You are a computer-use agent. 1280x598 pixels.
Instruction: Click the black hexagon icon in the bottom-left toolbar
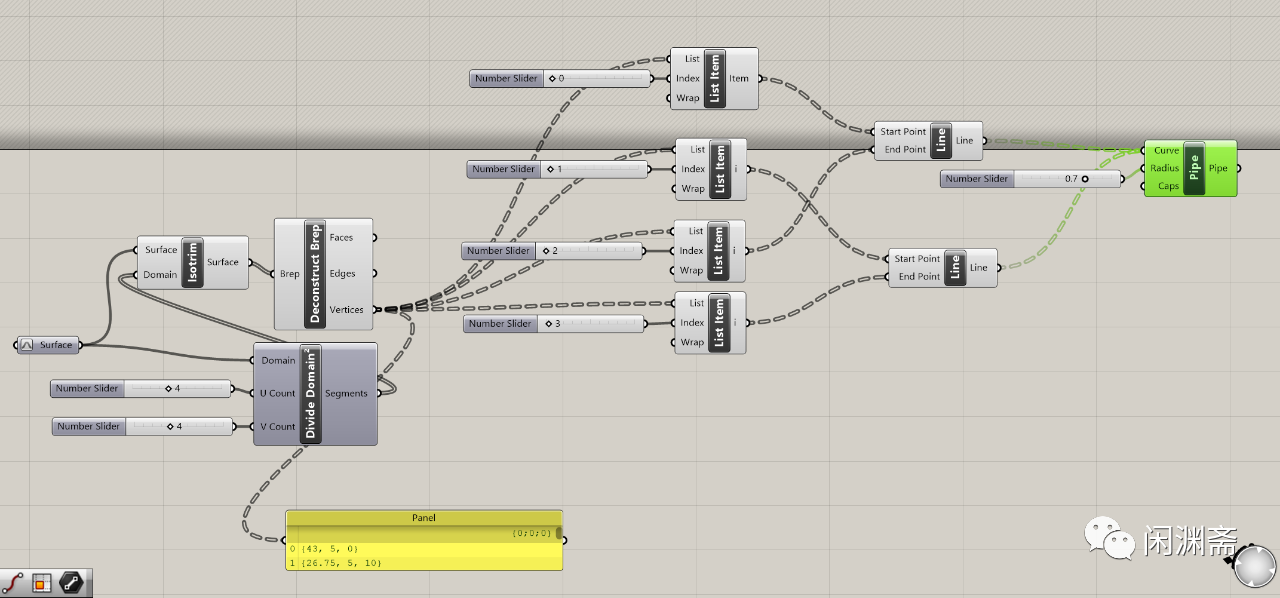(70, 582)
